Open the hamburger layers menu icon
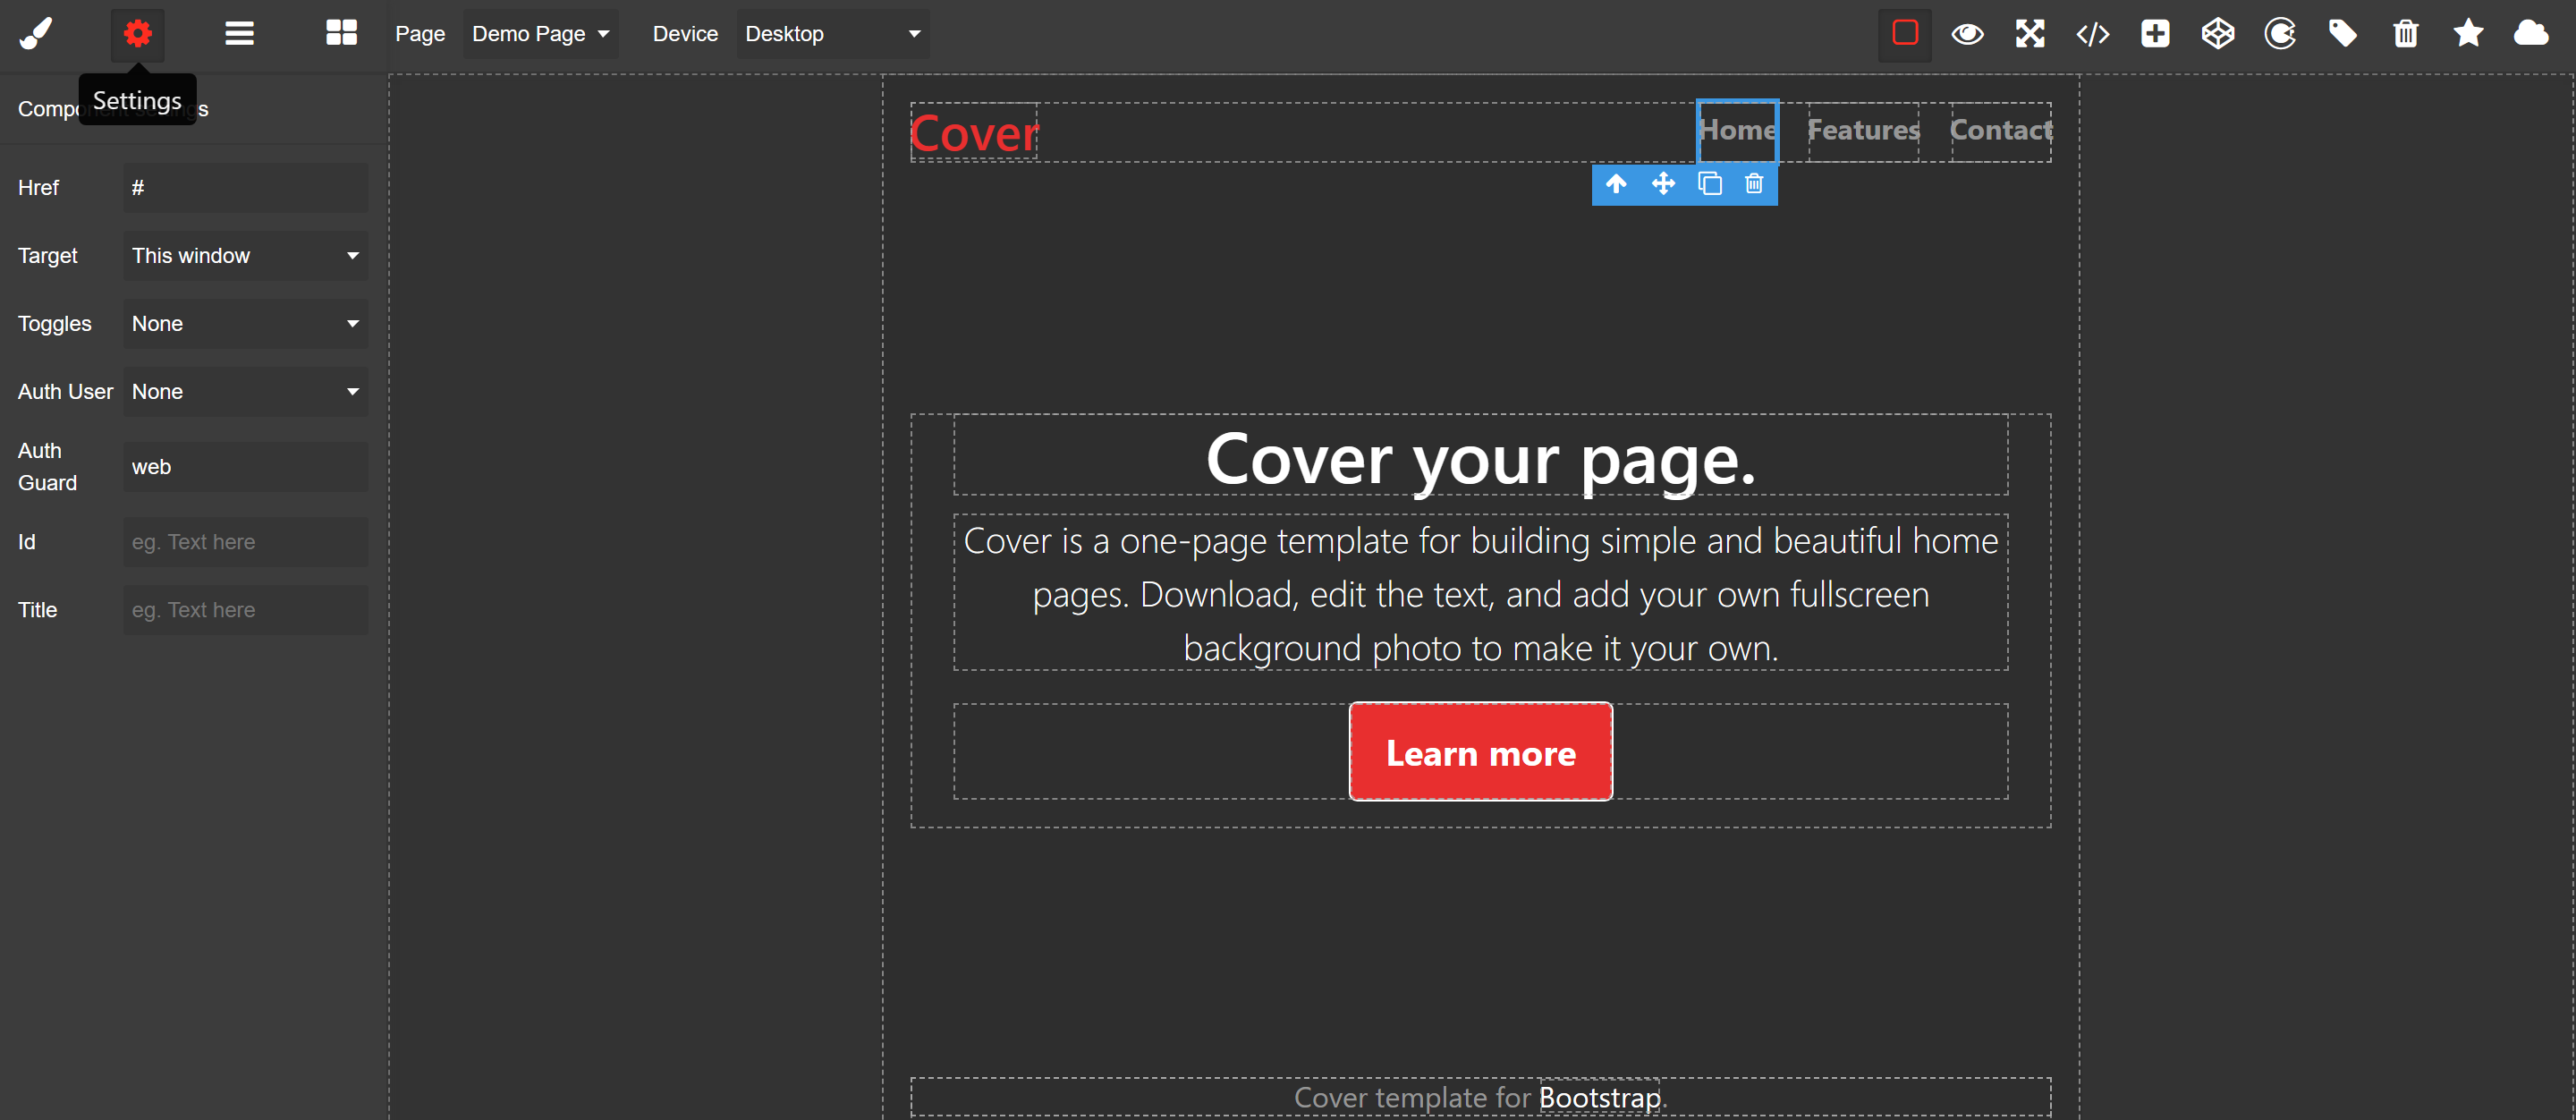2576x1120 pixels. click(x=239, y=33)
